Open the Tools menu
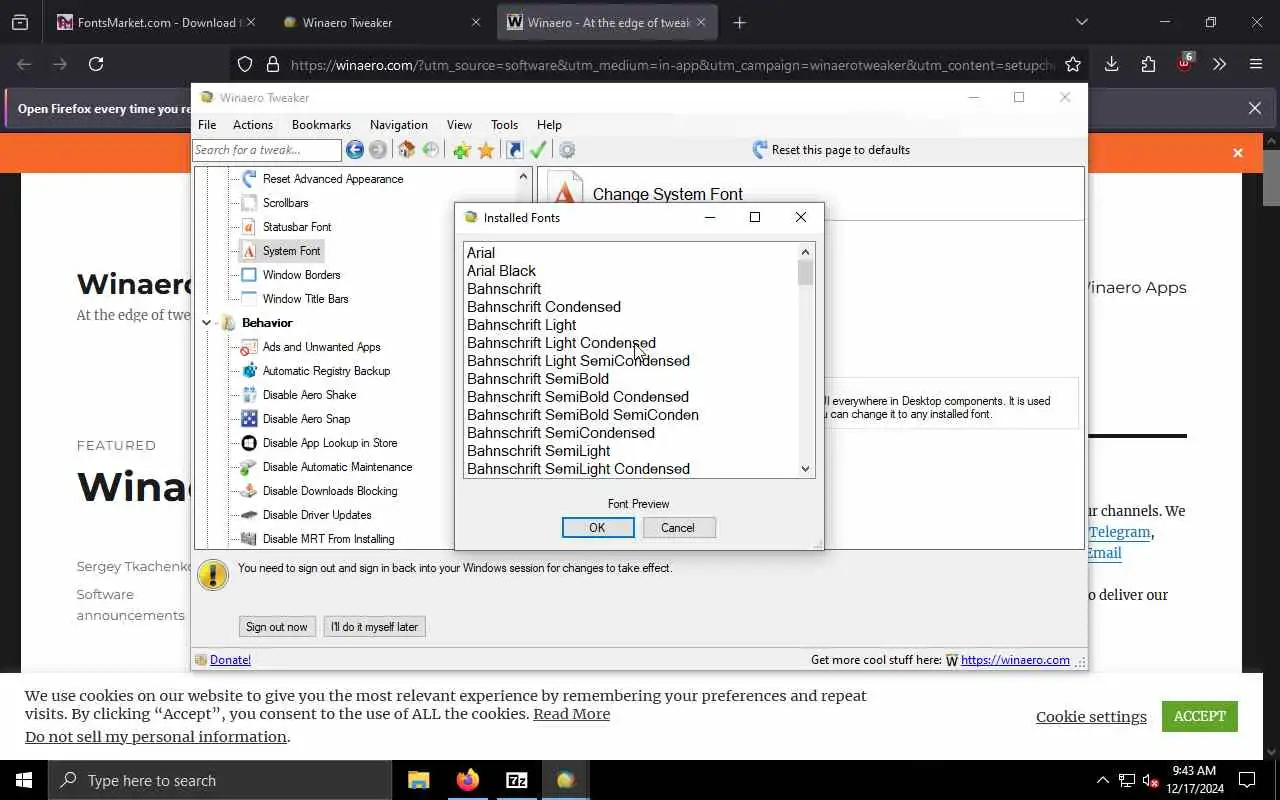Screen dimensions: 1280x800 click(x=504, y=125)
